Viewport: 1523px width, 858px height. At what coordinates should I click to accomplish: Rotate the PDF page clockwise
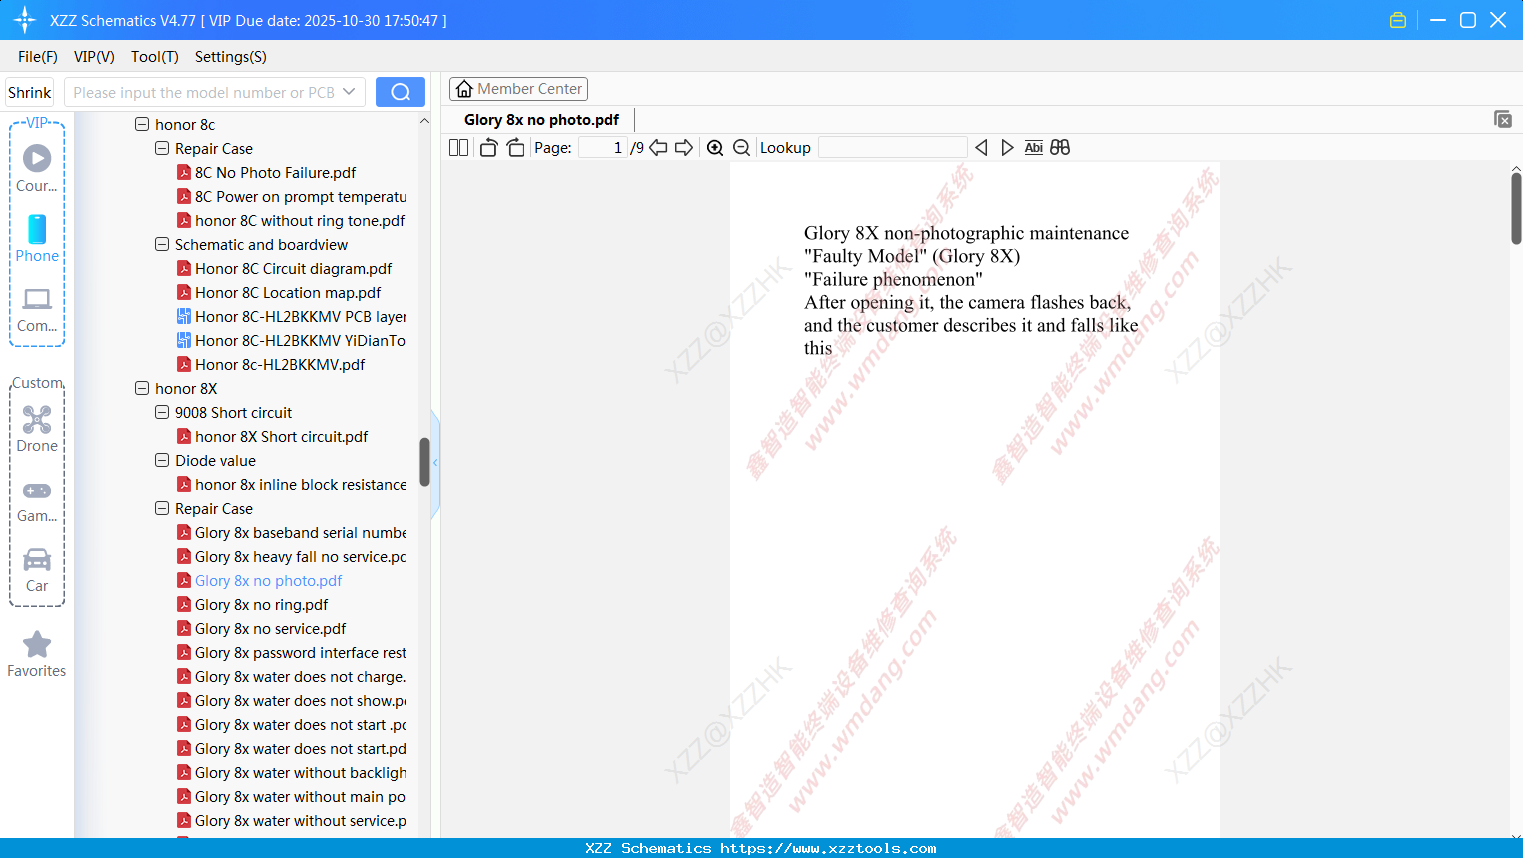(515, 148)
